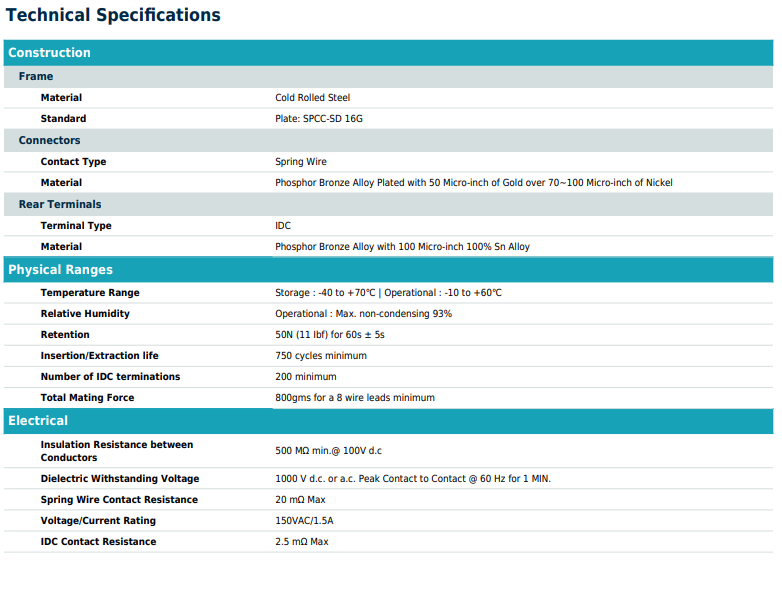
Task: Click the Plate: SPCC-SD 16G text
Action: tap(319, 119)
